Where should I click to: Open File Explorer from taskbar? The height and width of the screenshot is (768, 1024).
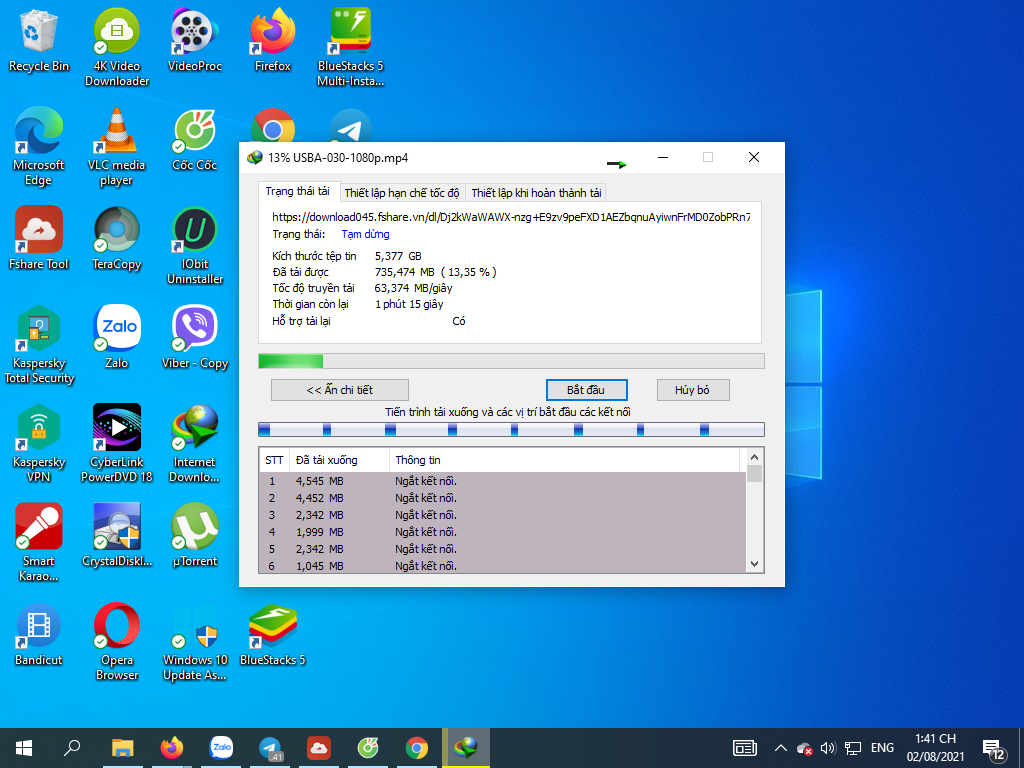click(x=122, y=748)
